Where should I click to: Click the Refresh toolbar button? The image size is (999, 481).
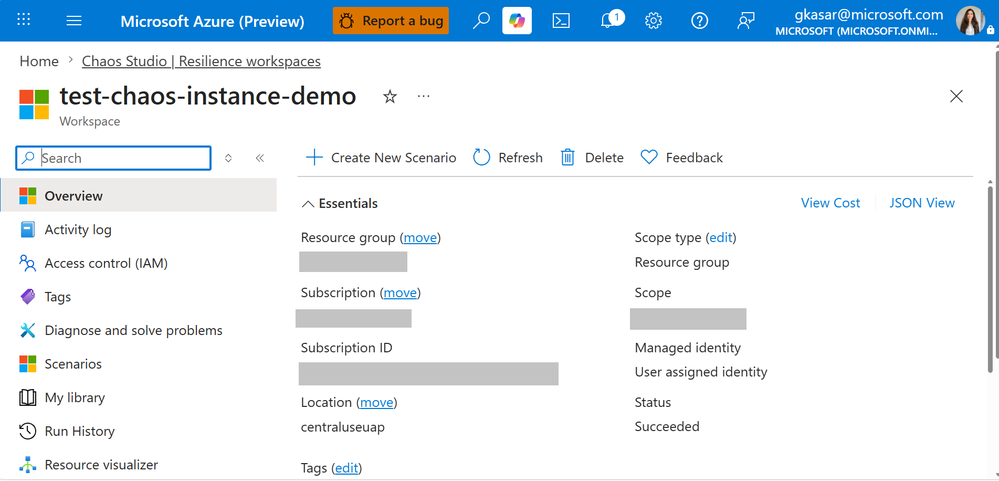click(x=508, y=157)
